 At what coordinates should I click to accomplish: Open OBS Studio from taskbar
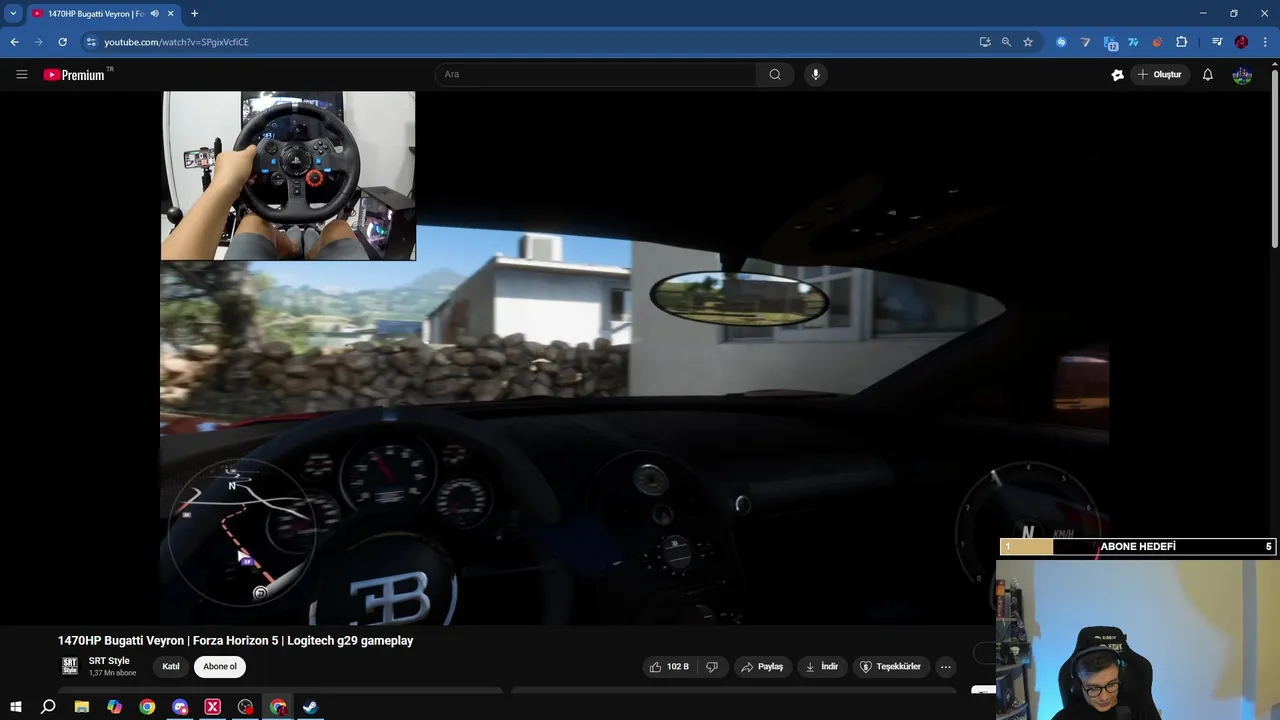coord(246,707)
